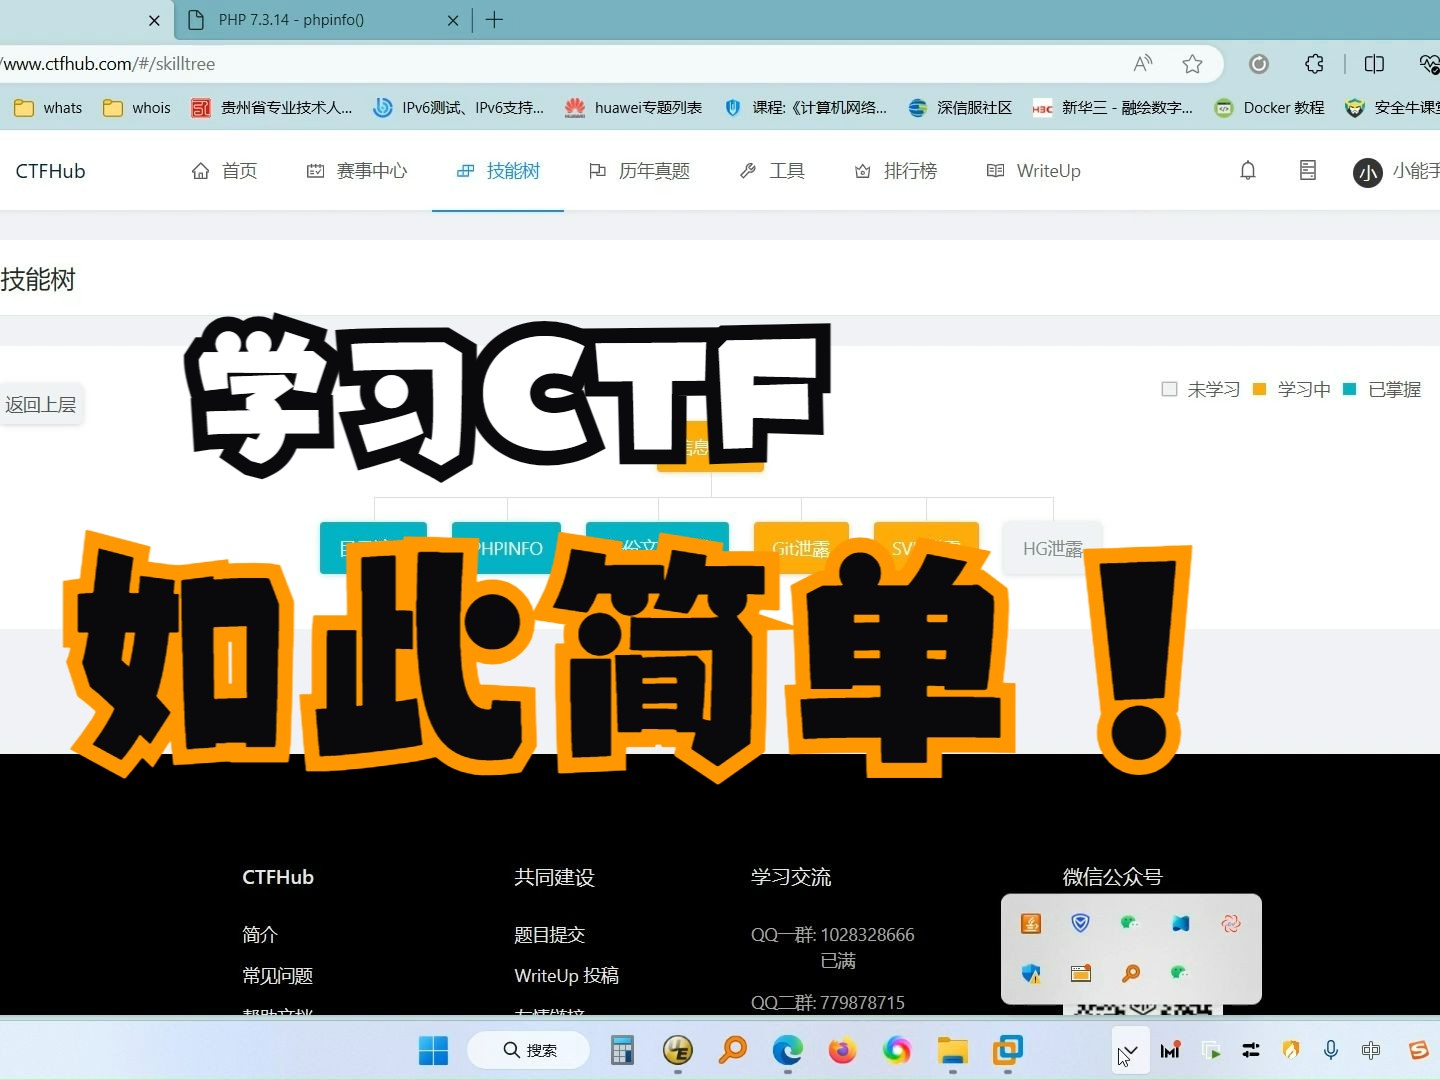Screen dimensions: 1440x1080
Task: Open the 排行榜 nav item
Action: pos(896,171)
